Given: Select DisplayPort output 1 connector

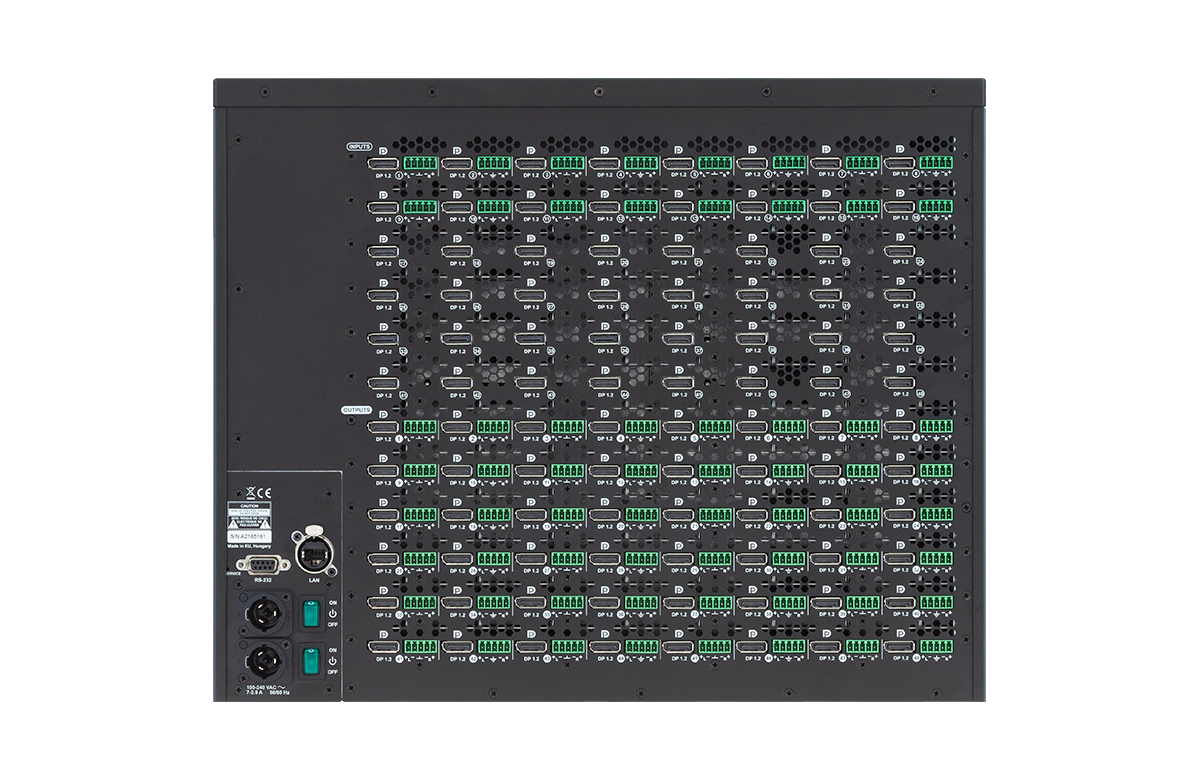Looking at the screenshot, I should pos(382,427).
